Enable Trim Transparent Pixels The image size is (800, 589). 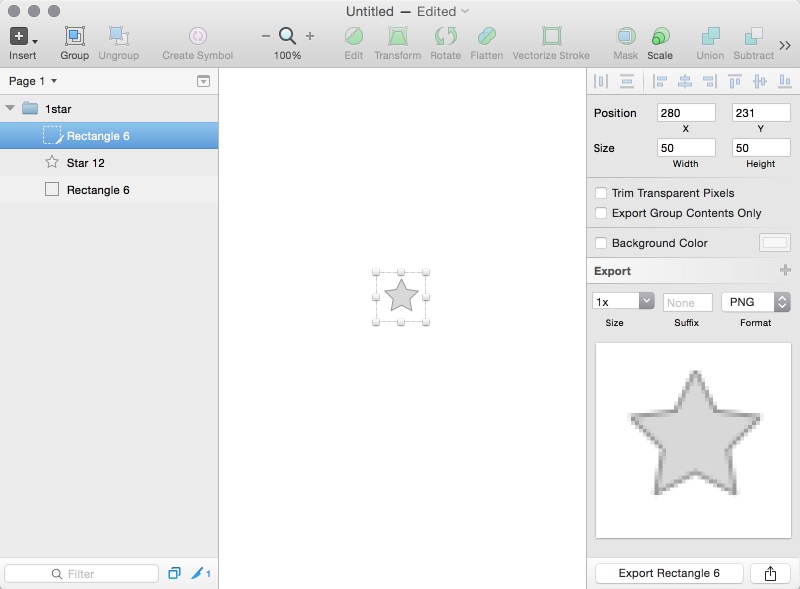600,193
